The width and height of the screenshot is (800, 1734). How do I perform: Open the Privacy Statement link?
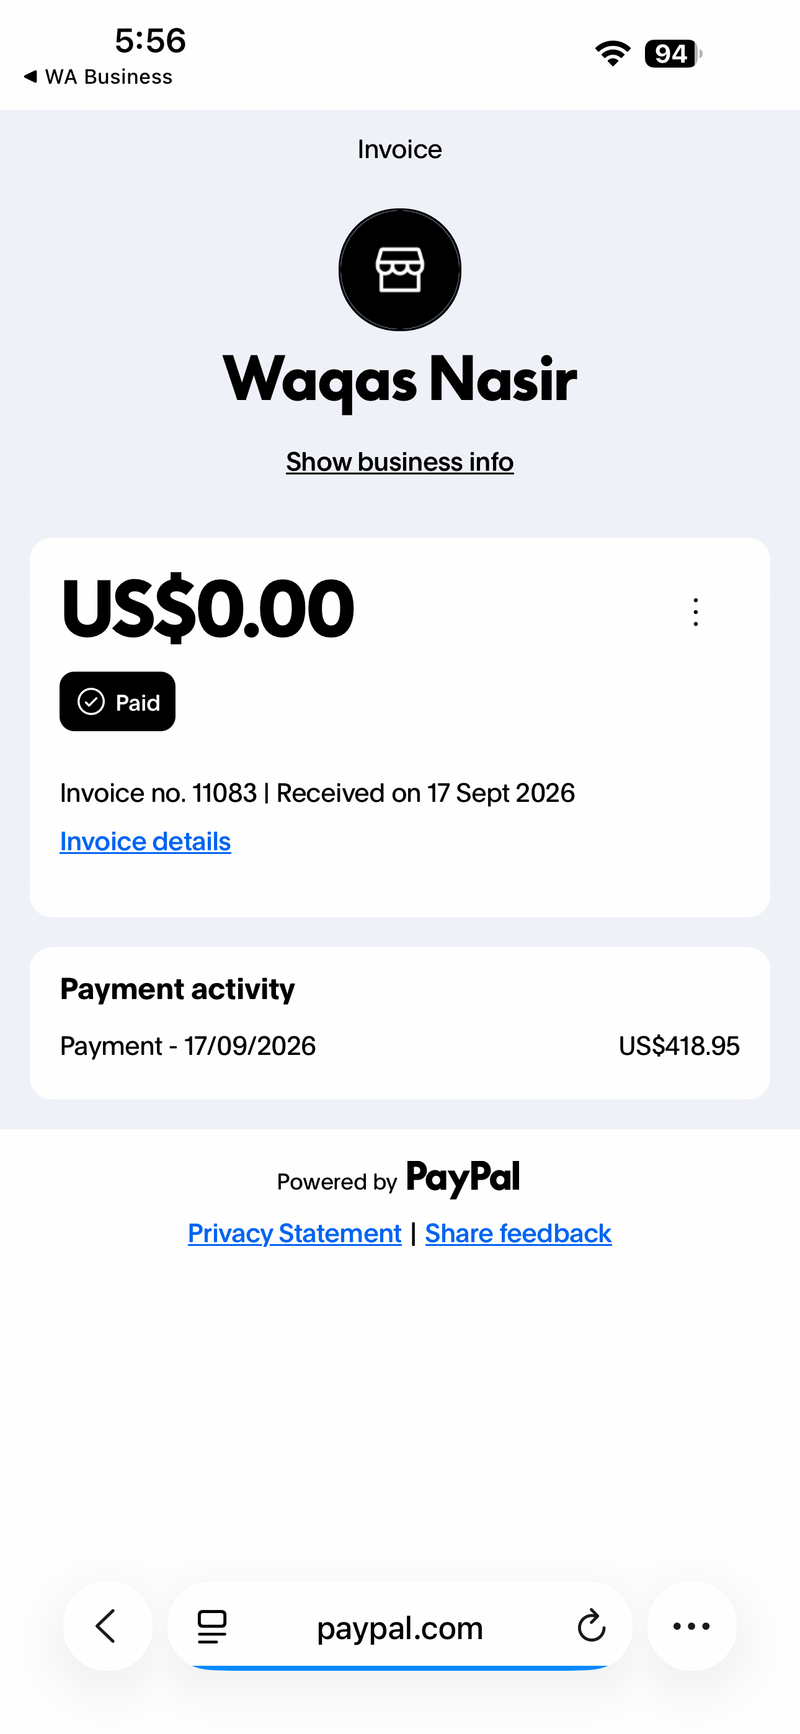click(x=295, y=1233)
